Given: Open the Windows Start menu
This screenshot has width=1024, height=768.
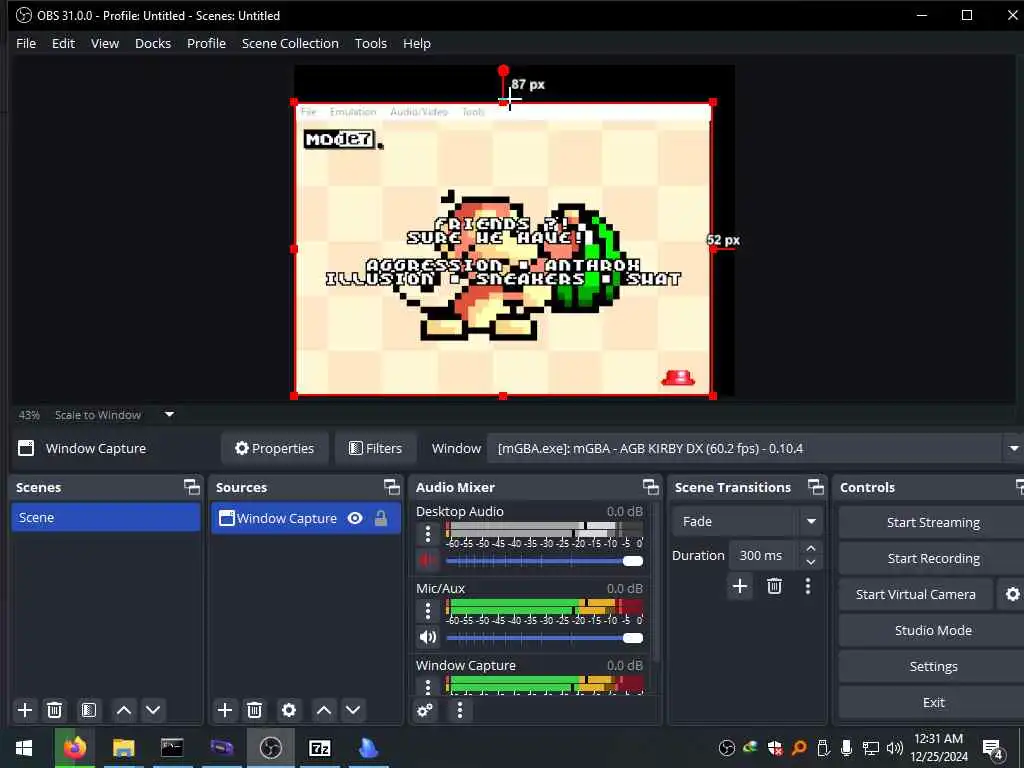Looking at the screenshot, I should [x=24, y=748].
